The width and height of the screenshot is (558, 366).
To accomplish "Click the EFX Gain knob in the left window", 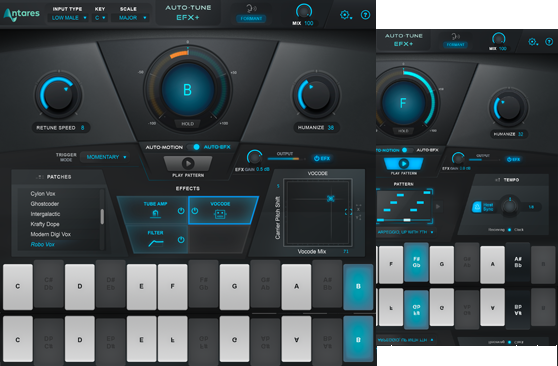I will click(x=254, y=157).
